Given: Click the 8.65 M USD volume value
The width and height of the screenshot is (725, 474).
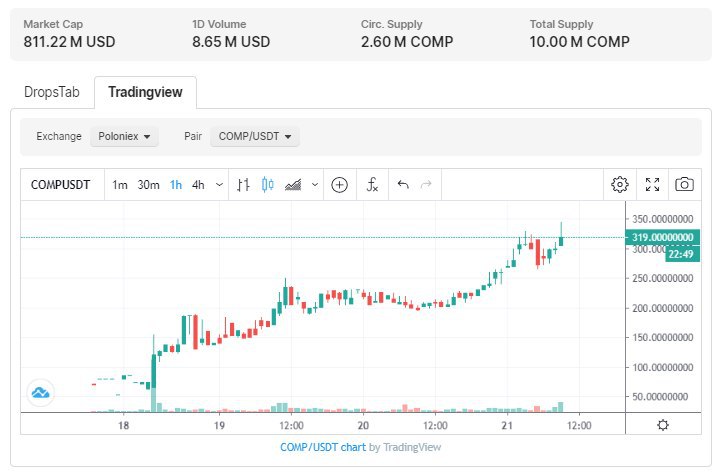Looking at the screenshot, I should click(231, 42).
